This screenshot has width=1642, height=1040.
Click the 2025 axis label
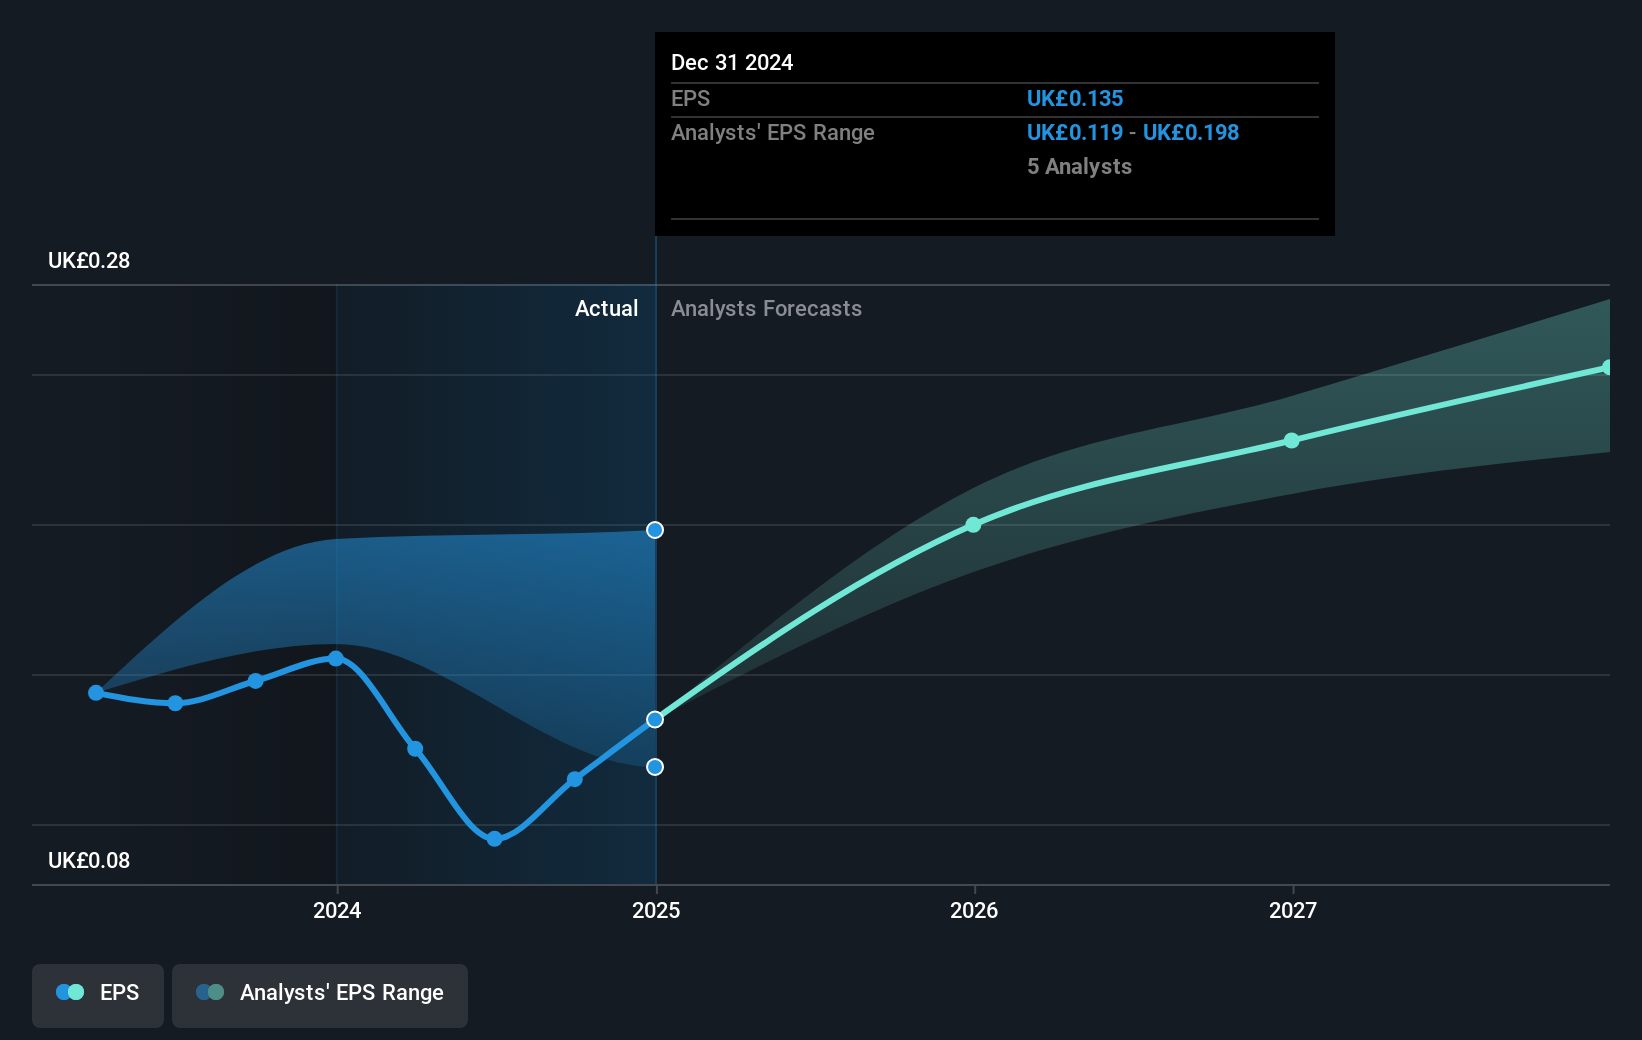point(655,911)
